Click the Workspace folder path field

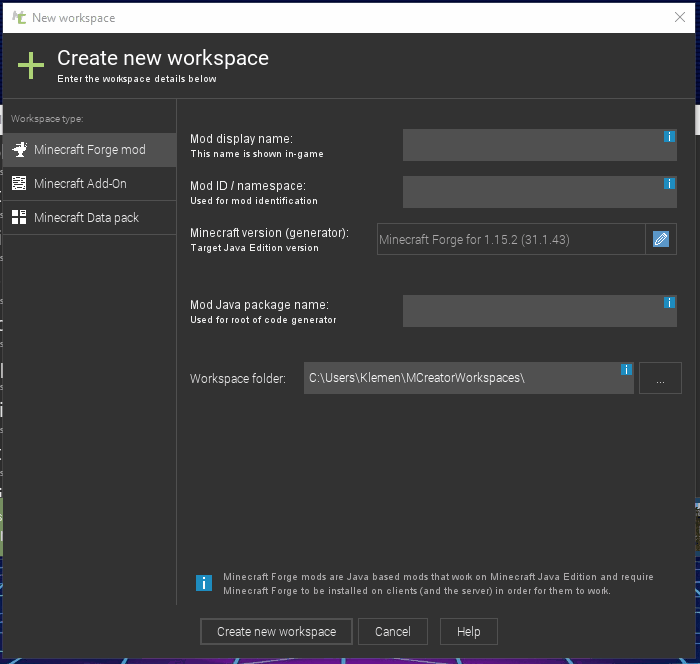(x=469, y=378)
